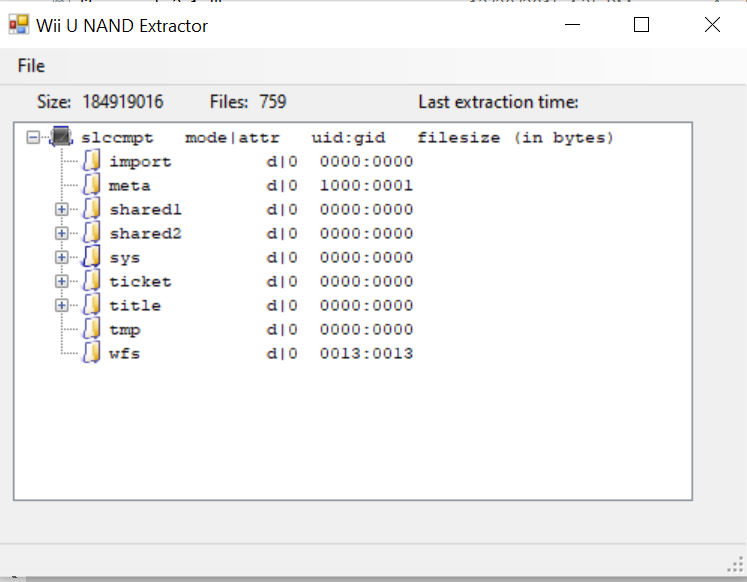
Task: Select the slccmpt root header row
Action: (347, 138)
